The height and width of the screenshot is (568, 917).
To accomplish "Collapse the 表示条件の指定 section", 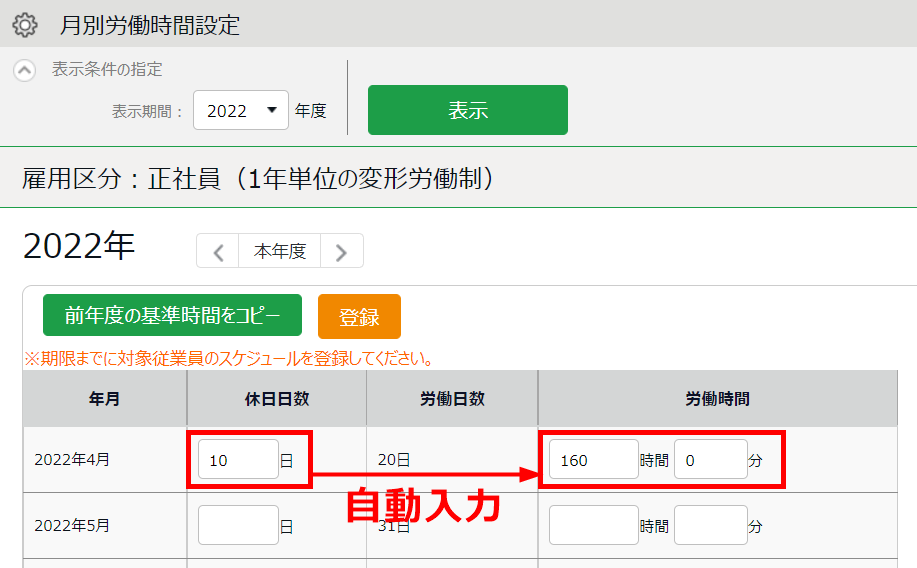I will coord(25,70).
